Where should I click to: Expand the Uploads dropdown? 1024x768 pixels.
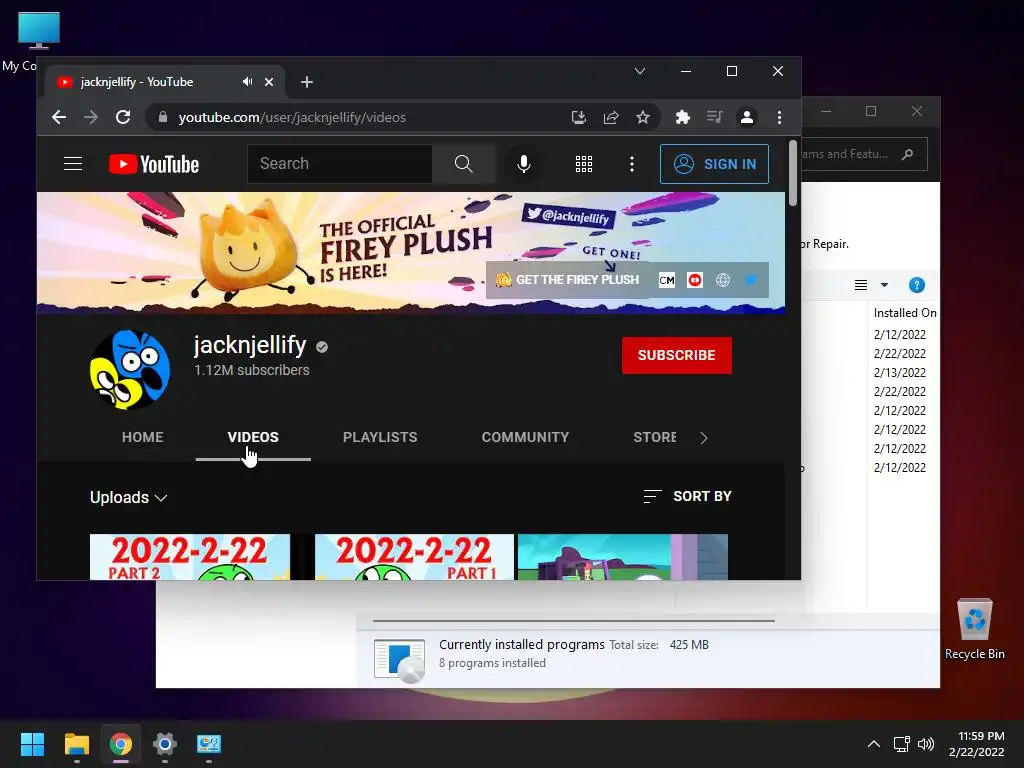(129, 497)
